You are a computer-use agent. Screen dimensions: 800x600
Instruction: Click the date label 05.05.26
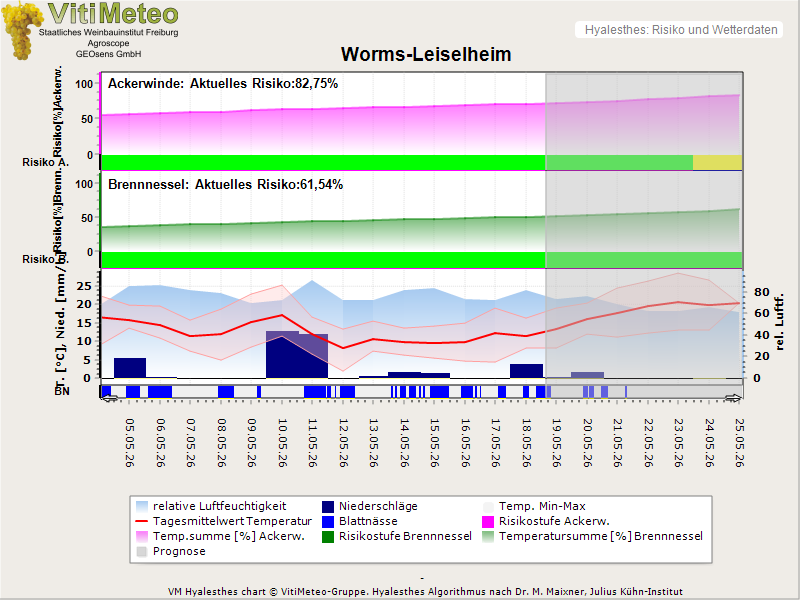click(x=130, y=443)
